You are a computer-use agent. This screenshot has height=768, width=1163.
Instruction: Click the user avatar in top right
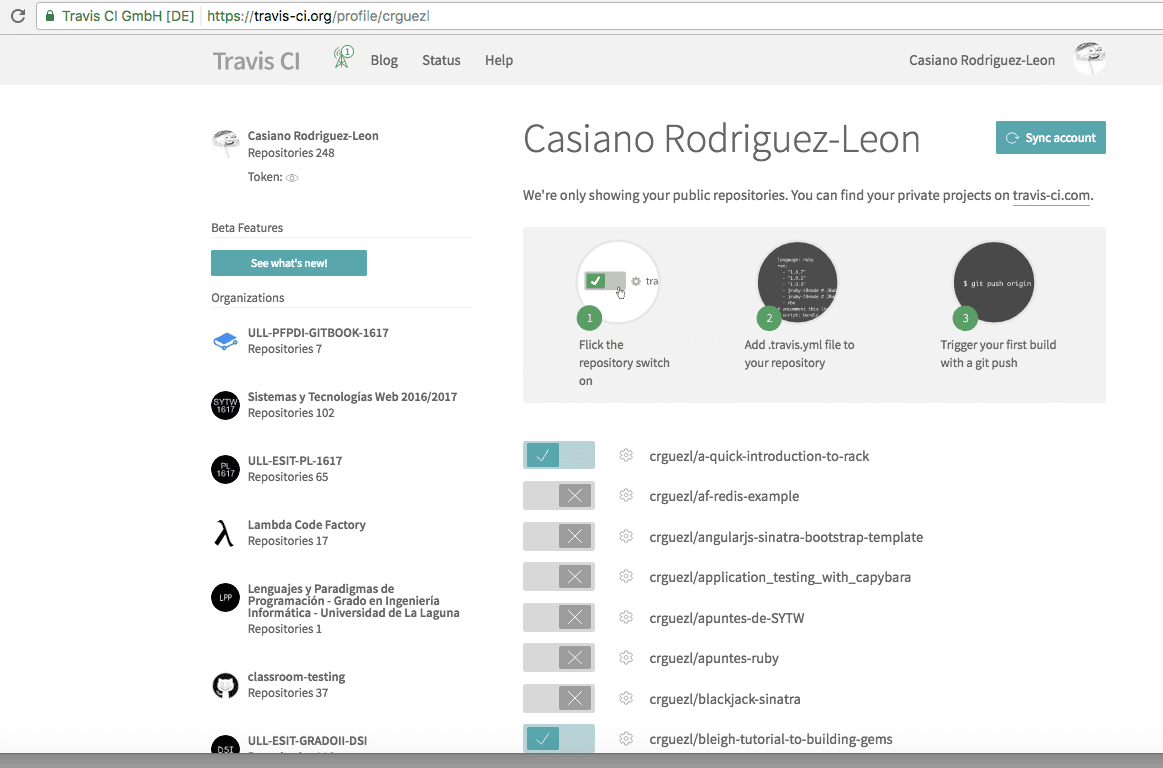pos(1089,59)
